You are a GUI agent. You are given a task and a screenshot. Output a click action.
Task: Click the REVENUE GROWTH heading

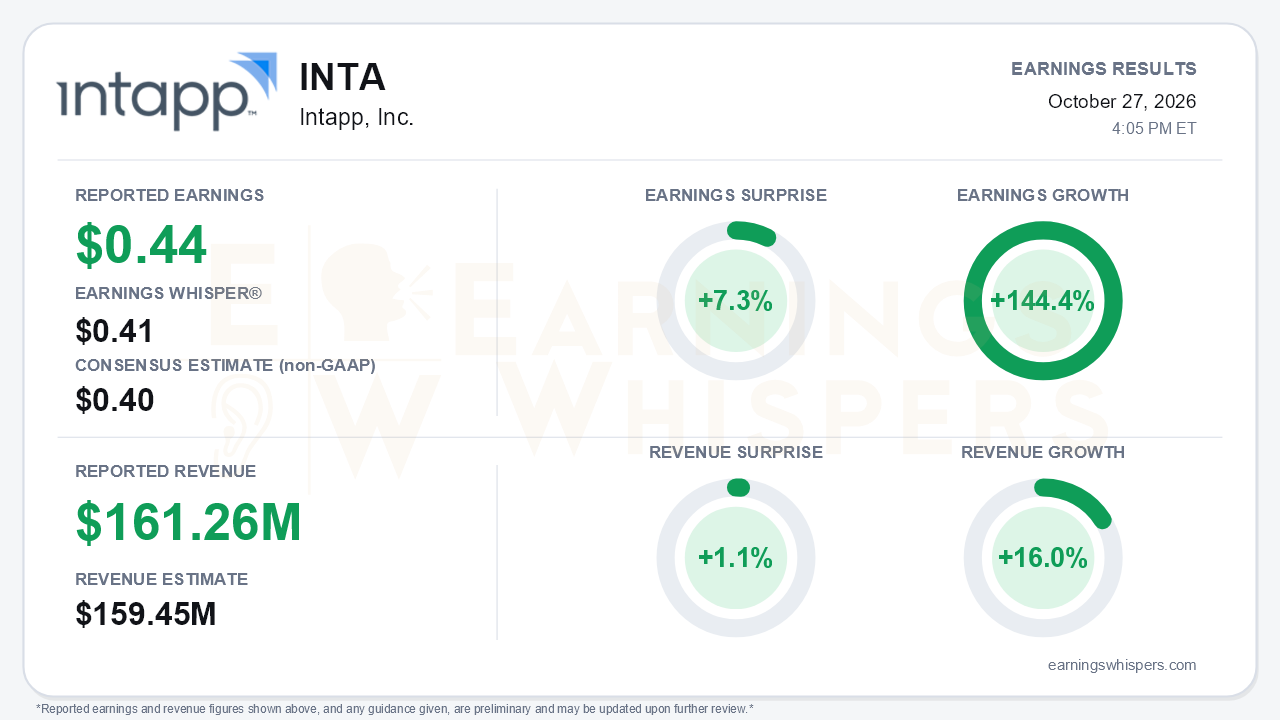point(1043,452)
